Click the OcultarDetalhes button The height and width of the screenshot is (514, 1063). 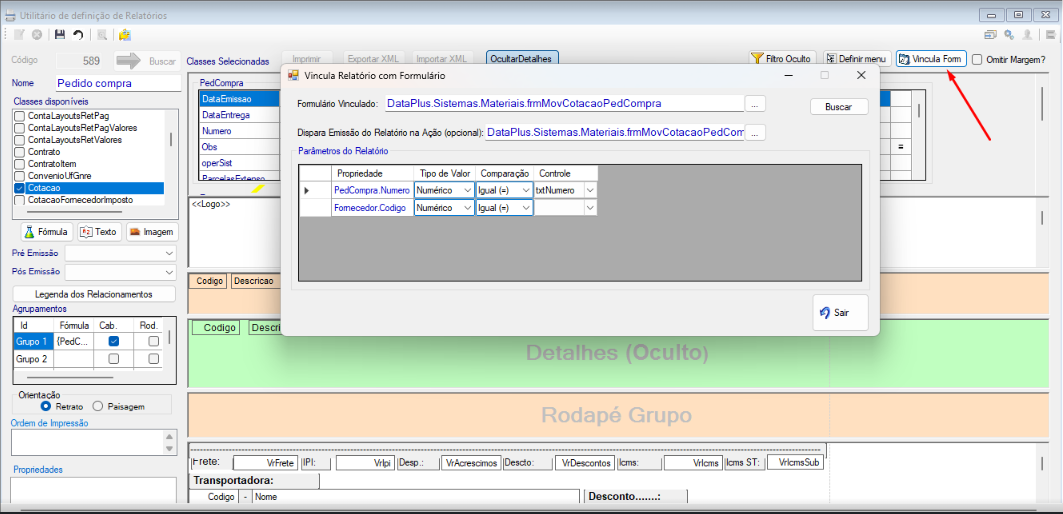click(x=521, y=59)
